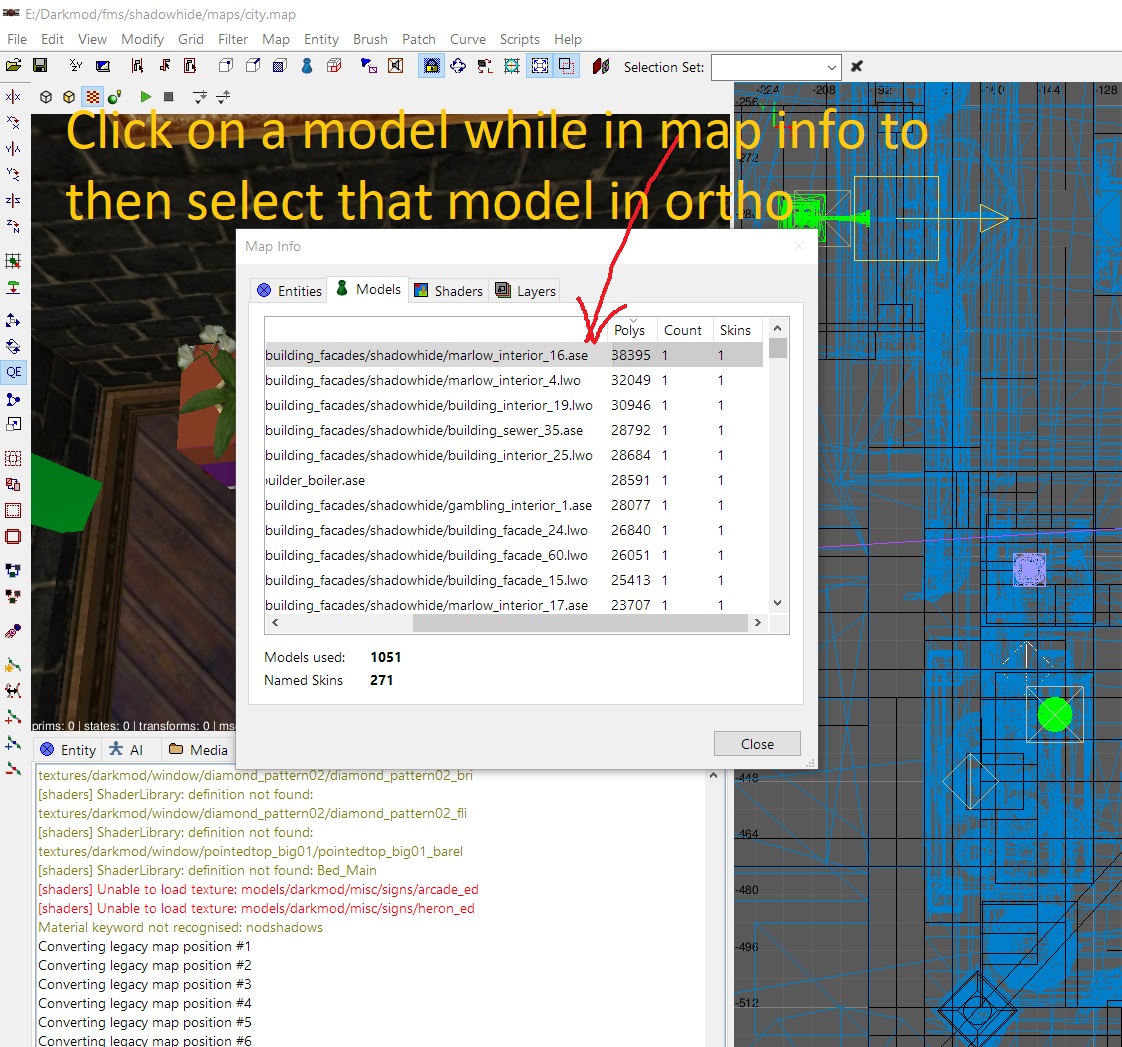Open the Patch menu
The image size is (1122, 1047).
(x=418, y=39)
